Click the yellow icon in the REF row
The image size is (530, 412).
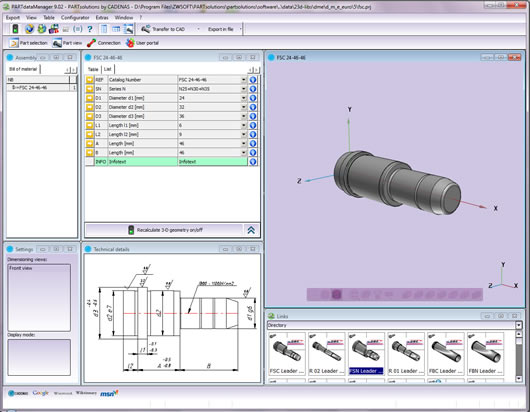pos(90,80)
